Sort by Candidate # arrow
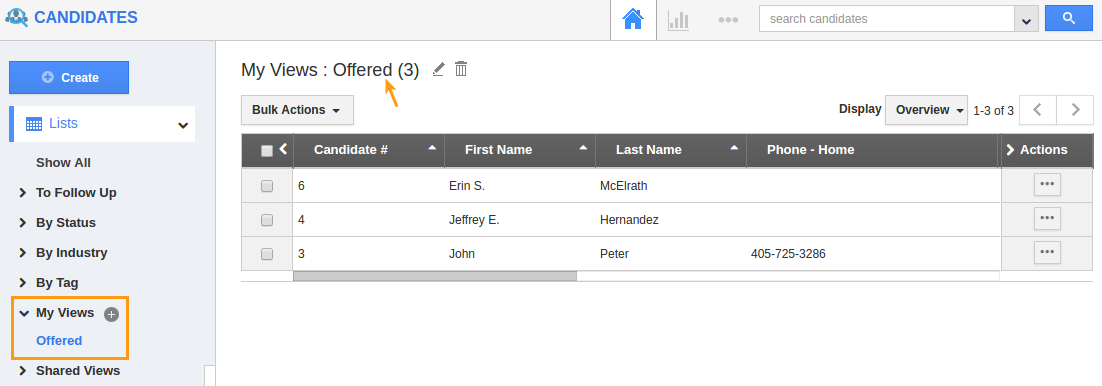 432,148
